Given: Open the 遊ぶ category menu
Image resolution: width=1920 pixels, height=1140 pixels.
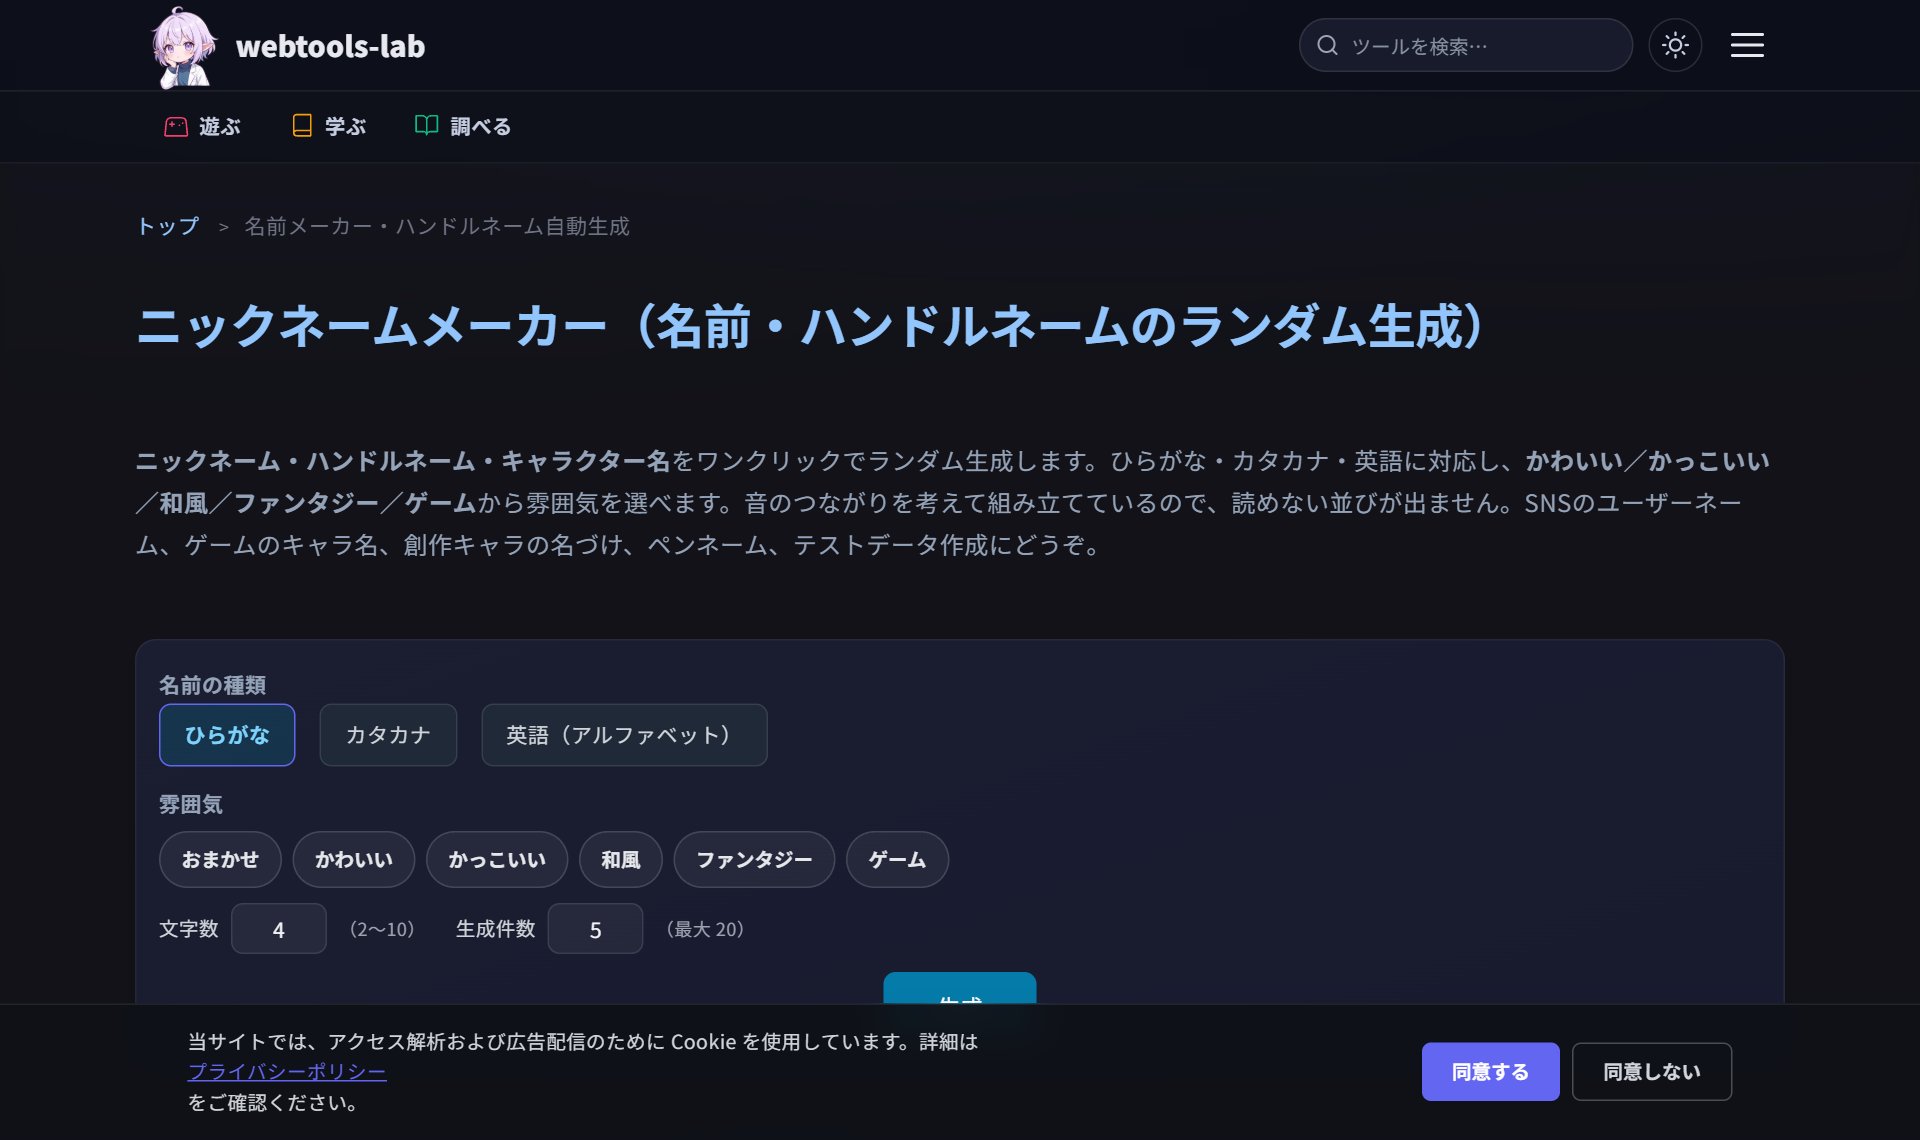Looking at the screenshot, I should (203, 126).
